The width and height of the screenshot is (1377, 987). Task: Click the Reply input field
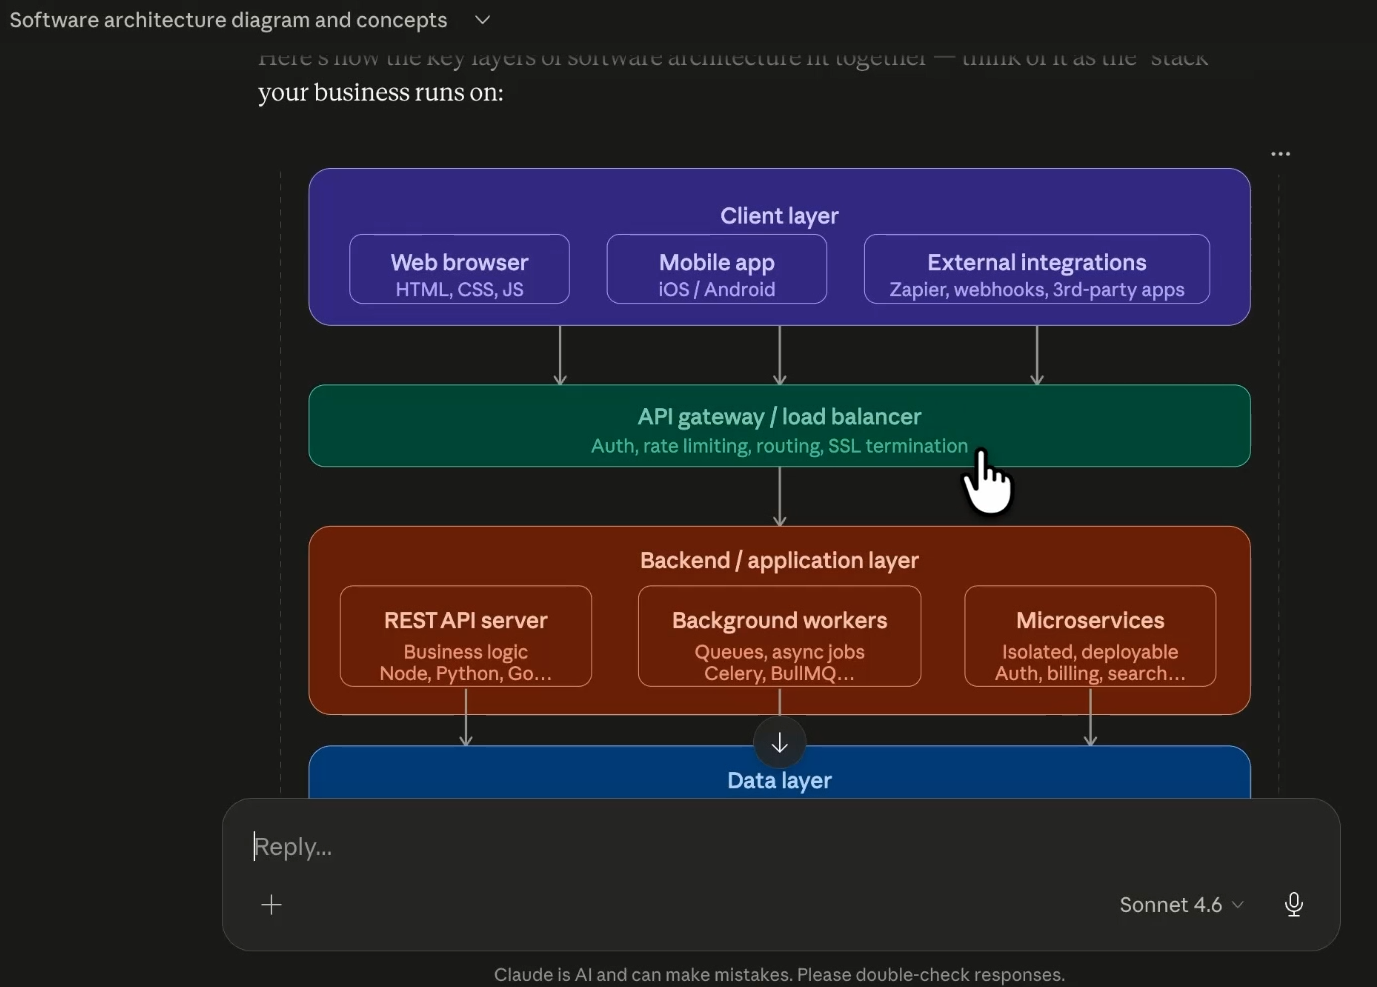click(x=600, y=846)
